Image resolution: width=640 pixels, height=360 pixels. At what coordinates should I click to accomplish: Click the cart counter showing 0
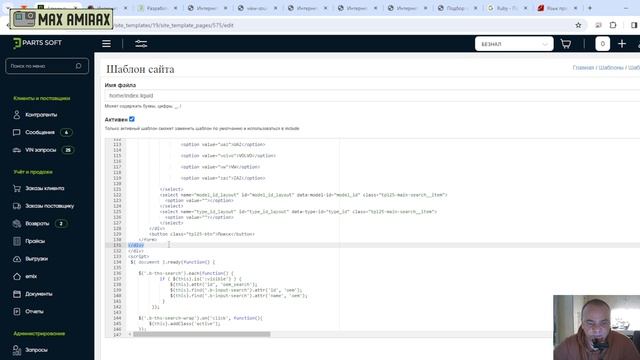pyautogui.click(x=602, y=44)
